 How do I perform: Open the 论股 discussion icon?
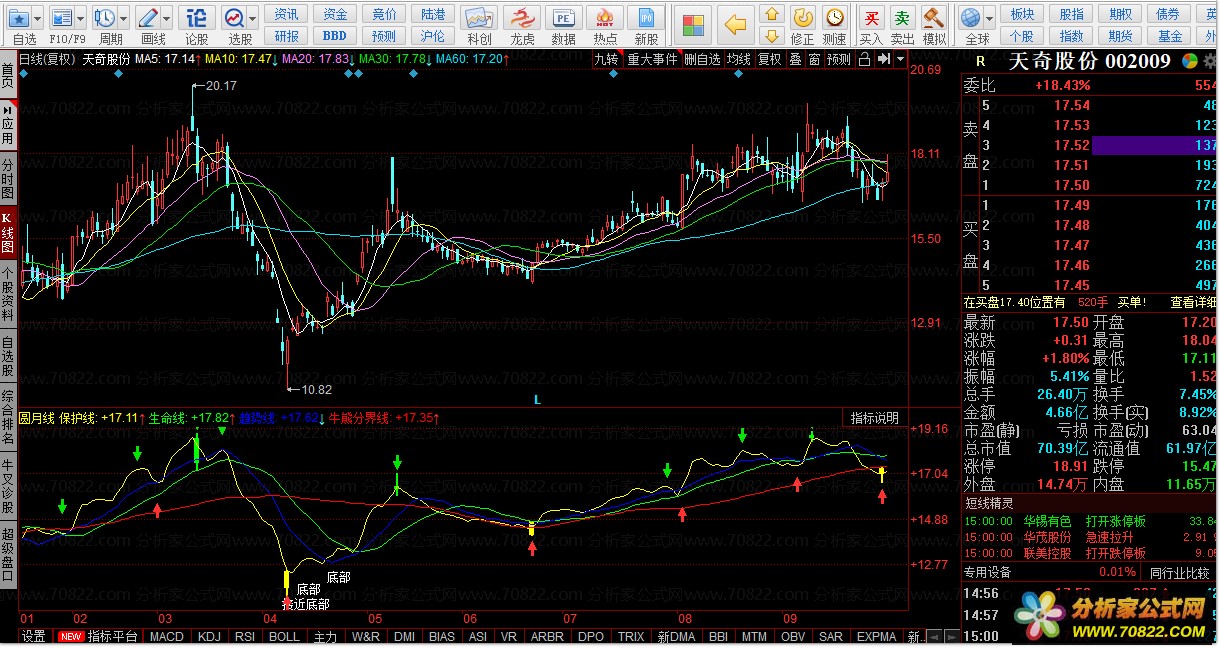point(197,18)
